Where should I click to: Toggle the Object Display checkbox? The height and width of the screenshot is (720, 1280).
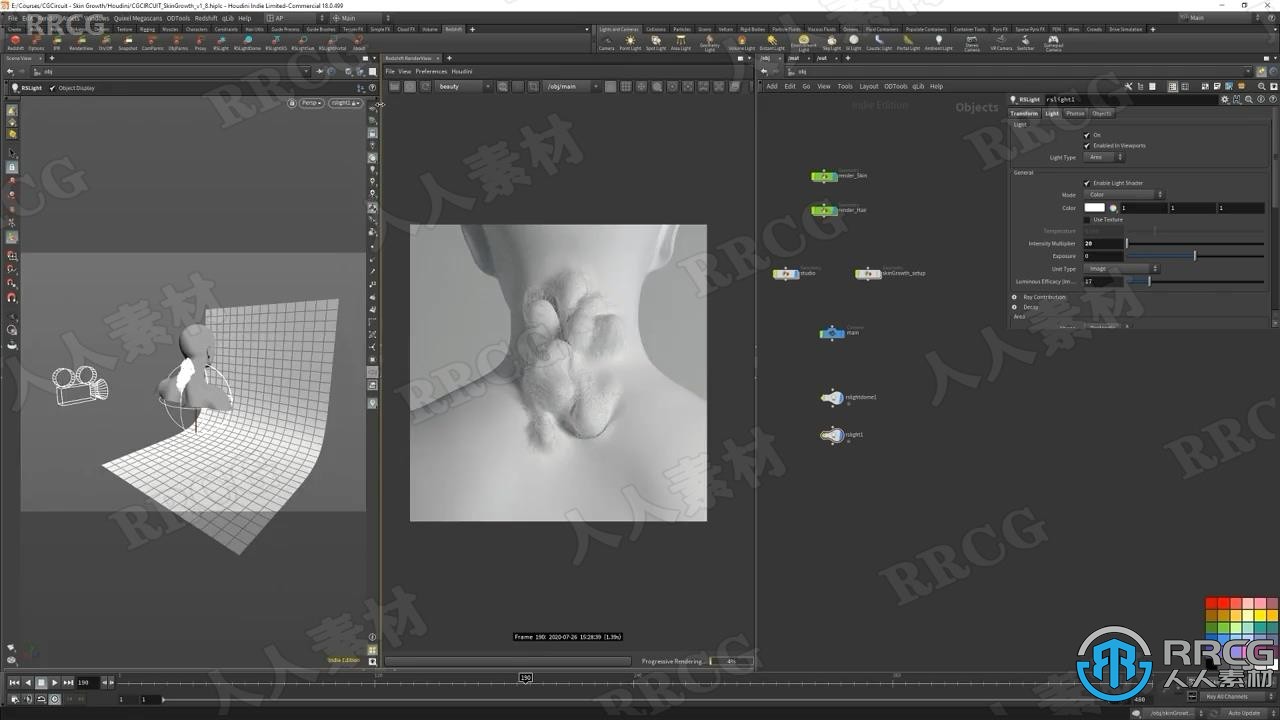click(x=53, y=88)
